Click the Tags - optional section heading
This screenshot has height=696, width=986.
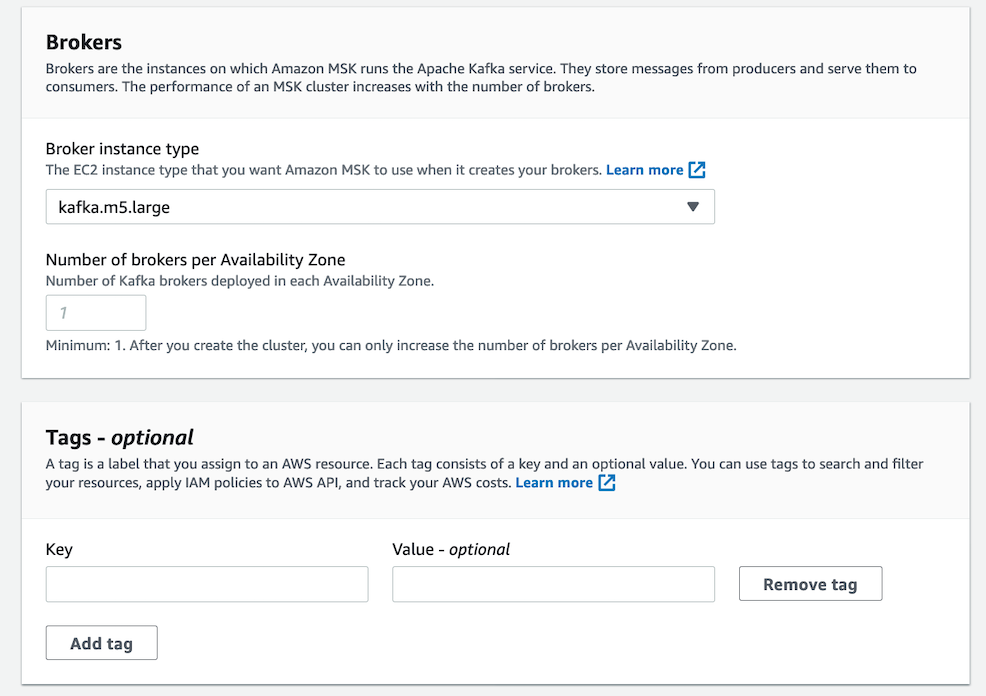tap(119, 438)
